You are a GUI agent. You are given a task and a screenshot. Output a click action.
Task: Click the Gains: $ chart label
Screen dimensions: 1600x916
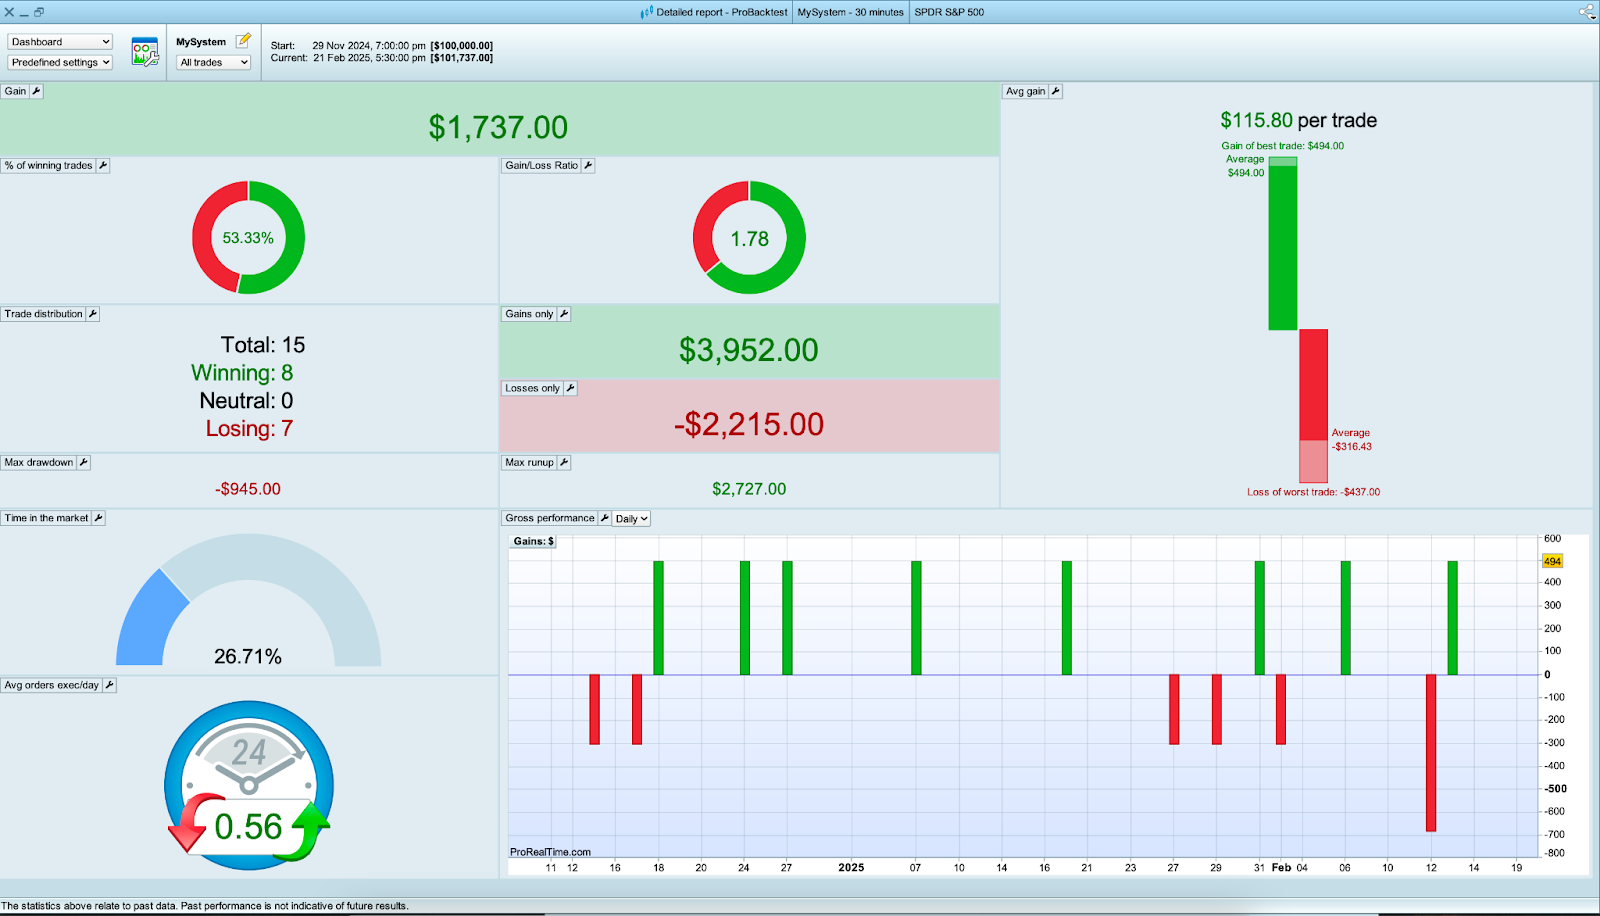point(533,541)
